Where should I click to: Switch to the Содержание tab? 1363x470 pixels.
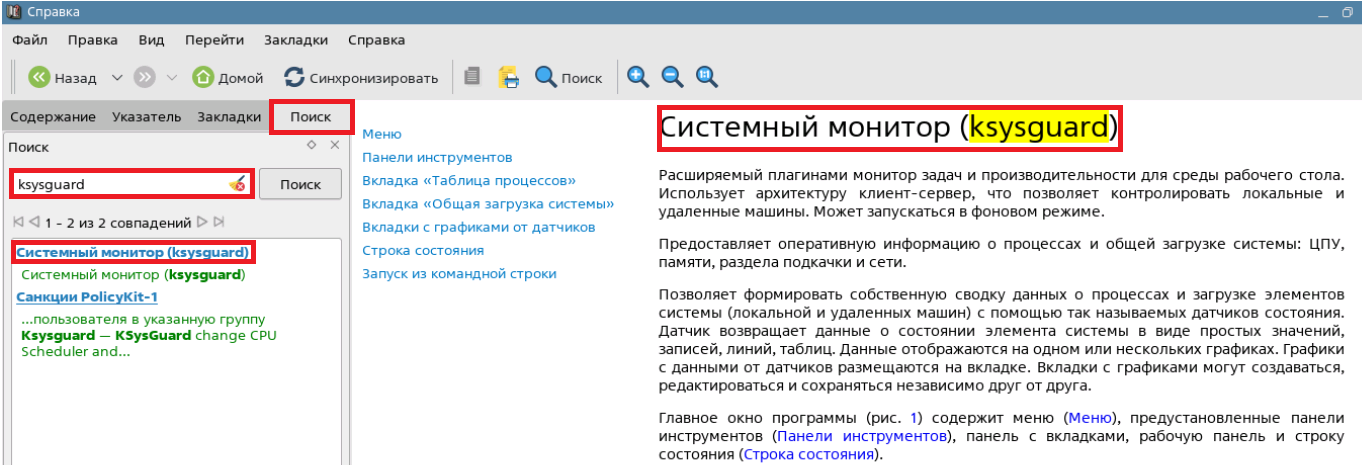pyautogui.click(x=53, y=117)
